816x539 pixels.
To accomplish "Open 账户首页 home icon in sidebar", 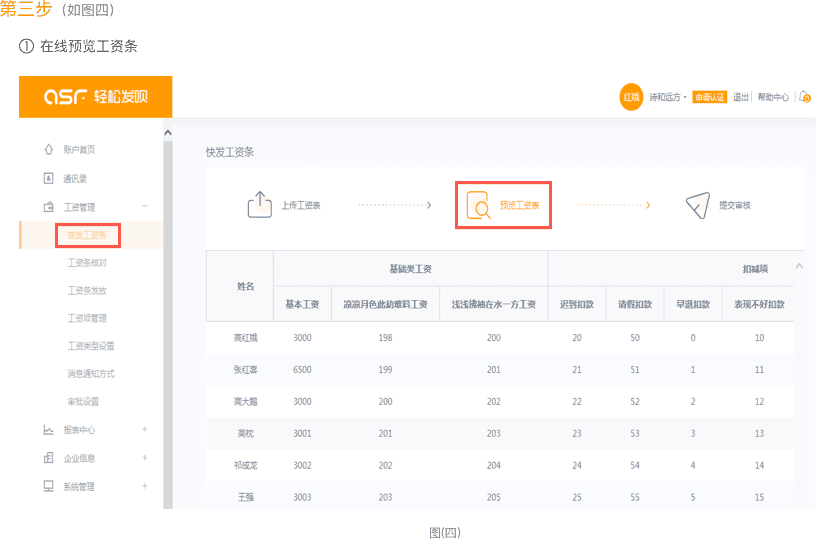I will [48, 149].
